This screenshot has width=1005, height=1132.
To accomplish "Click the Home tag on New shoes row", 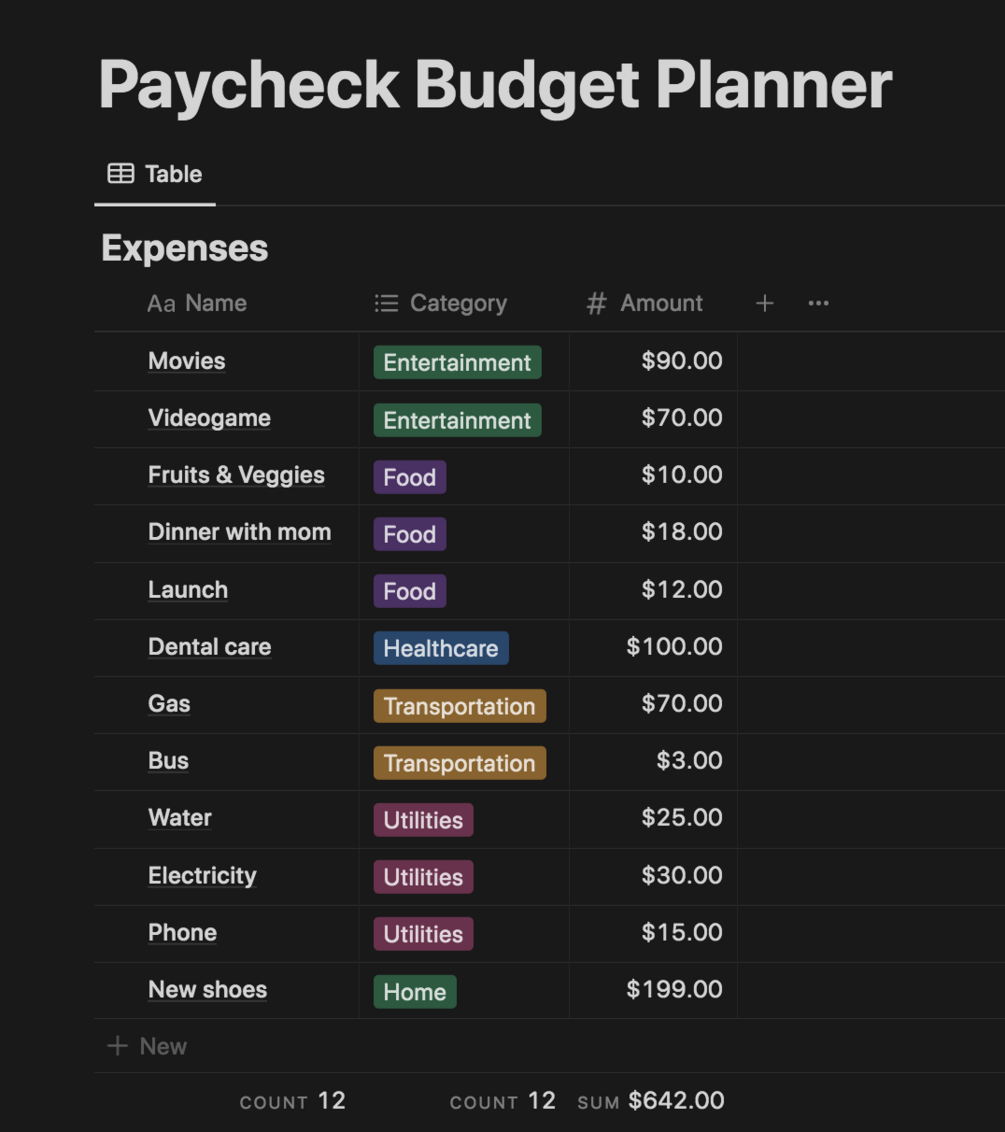I will pos(415,992).
